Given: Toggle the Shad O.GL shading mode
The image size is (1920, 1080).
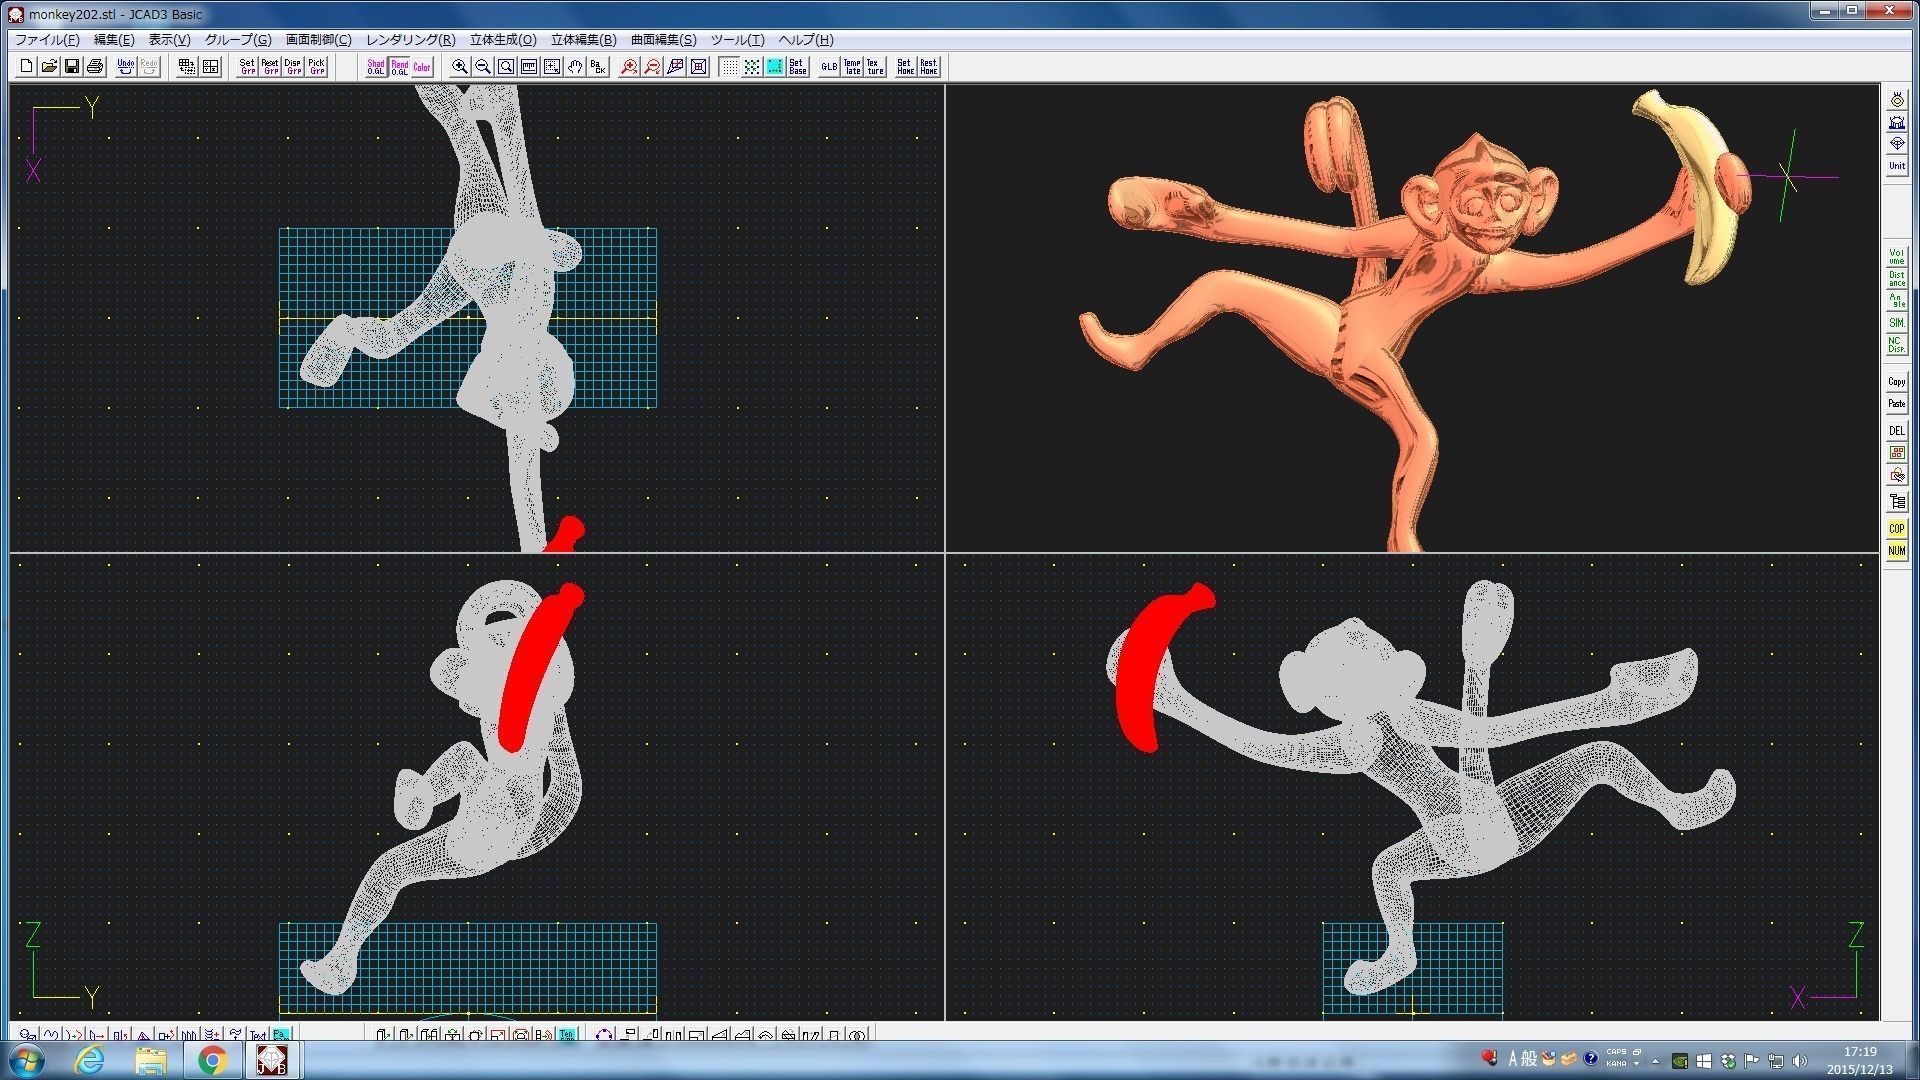Looking at the screenshot, I should (x=375, y=67).
